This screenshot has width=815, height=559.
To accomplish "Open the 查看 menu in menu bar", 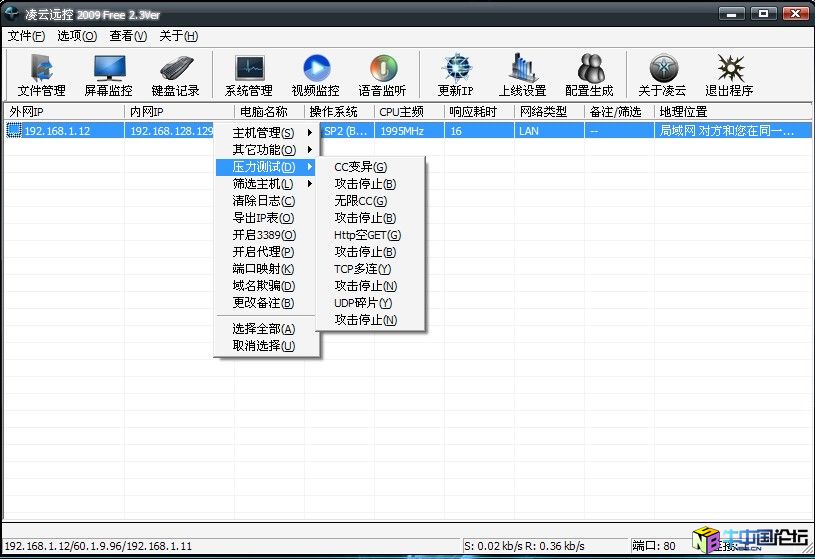I will tap(128, 36).
